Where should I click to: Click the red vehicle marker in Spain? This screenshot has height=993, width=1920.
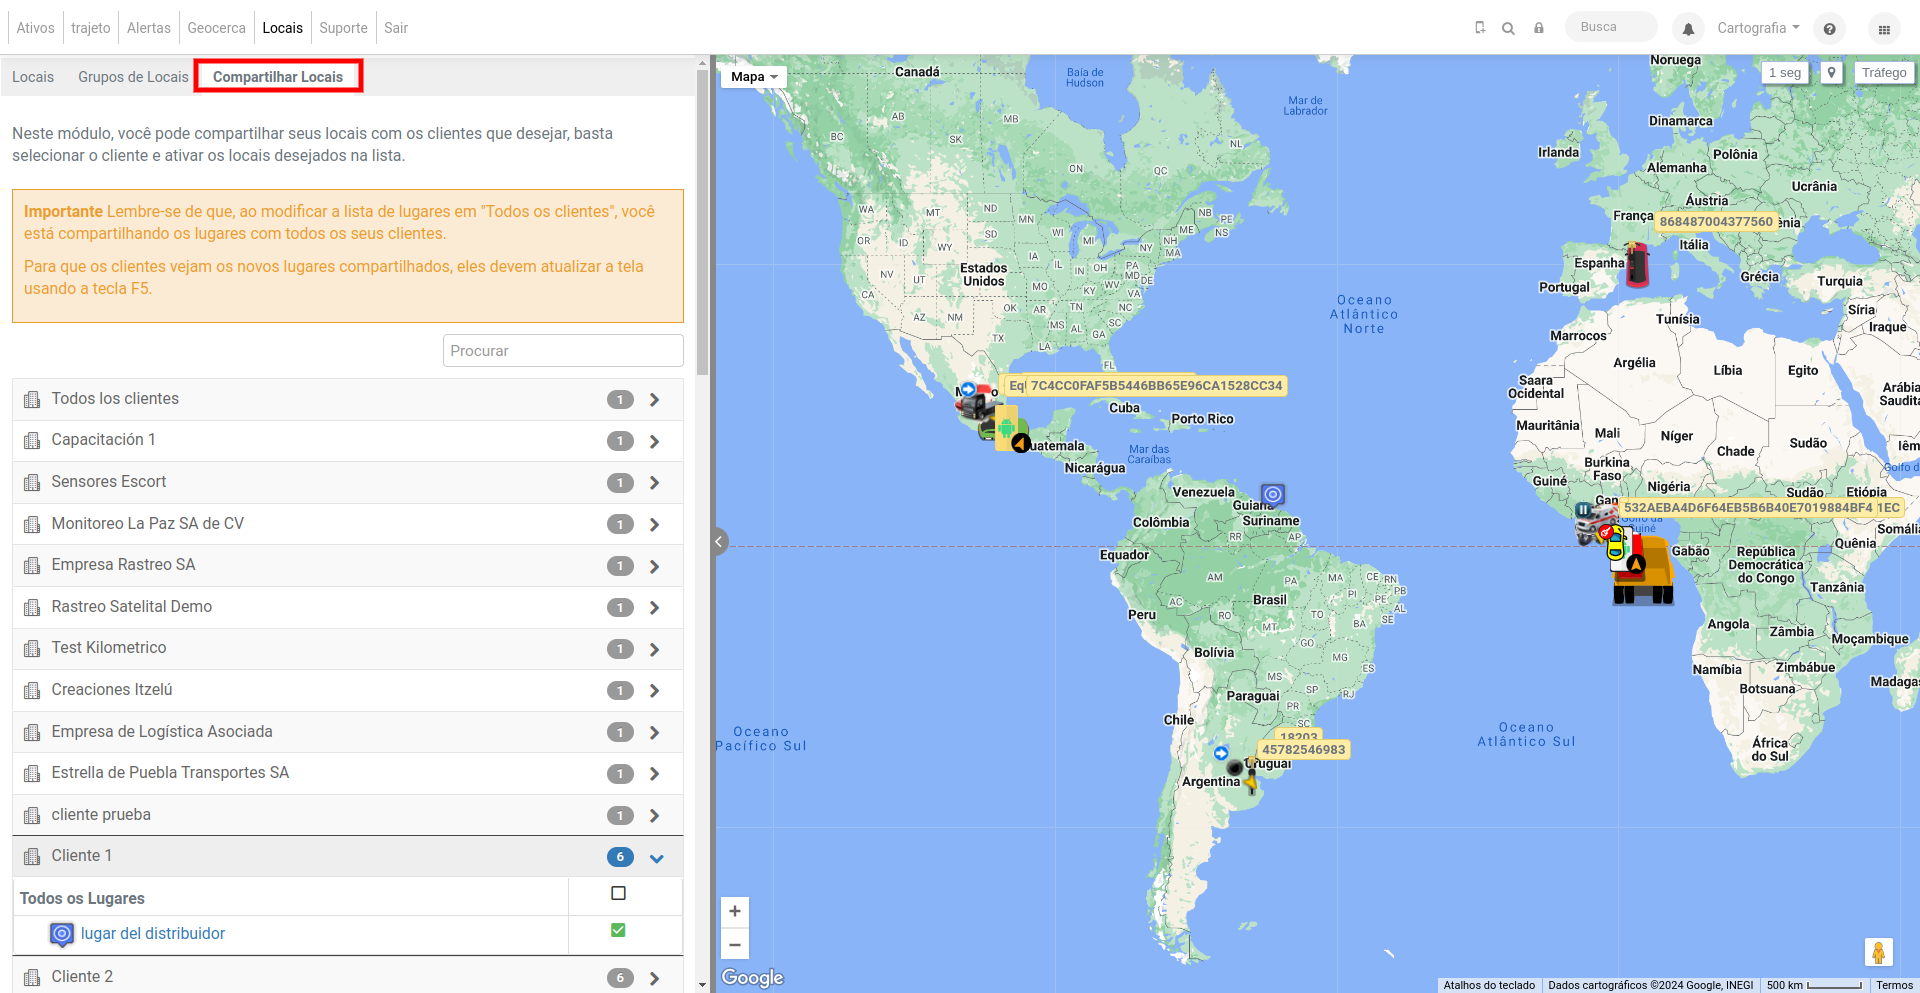pyautogui.click(x=1637, y=264)
